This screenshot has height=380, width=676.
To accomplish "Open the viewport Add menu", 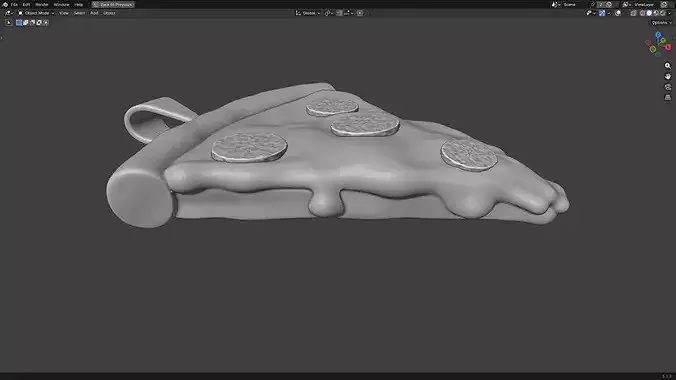I will [x=94, y=13].
